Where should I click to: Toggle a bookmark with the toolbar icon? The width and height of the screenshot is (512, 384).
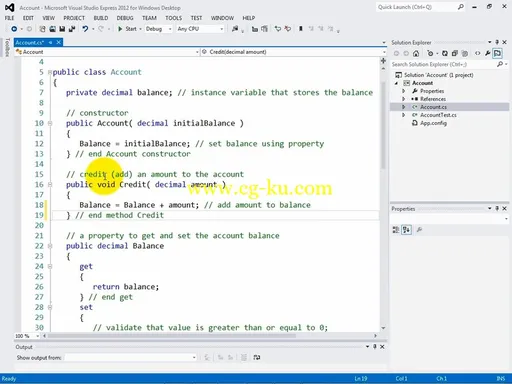tap(301, 29)
